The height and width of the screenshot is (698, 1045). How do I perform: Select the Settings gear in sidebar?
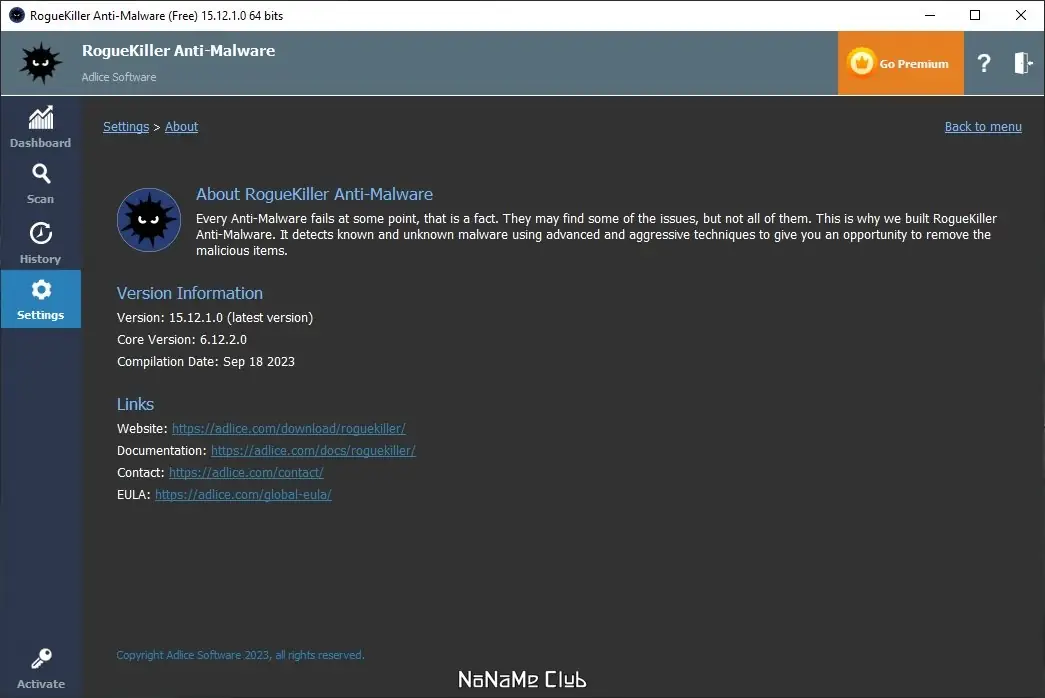pos(41,299)
